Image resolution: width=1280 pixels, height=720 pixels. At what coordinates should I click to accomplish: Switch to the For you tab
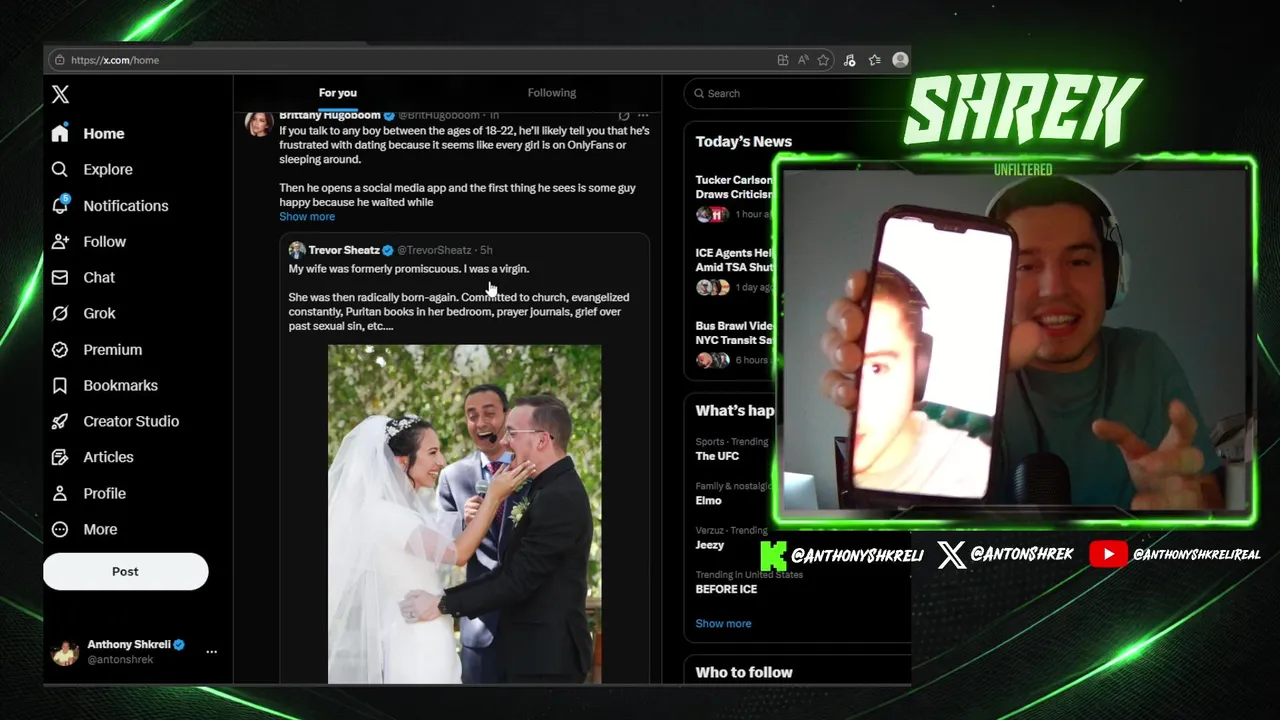[x=338, y=93]
